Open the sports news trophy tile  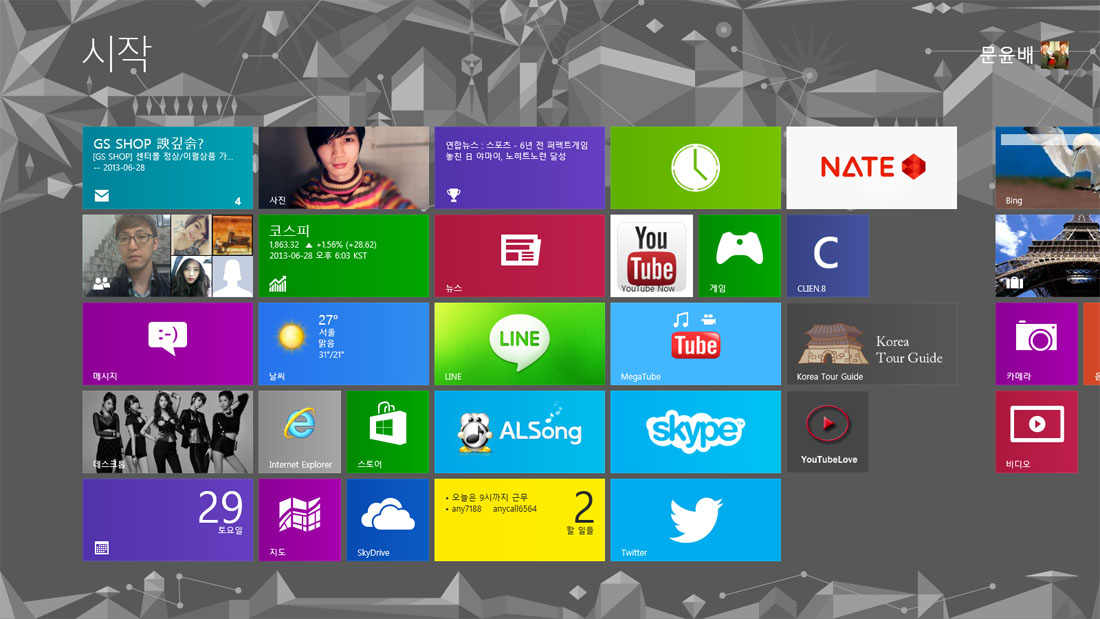click(x=520, y=168)
